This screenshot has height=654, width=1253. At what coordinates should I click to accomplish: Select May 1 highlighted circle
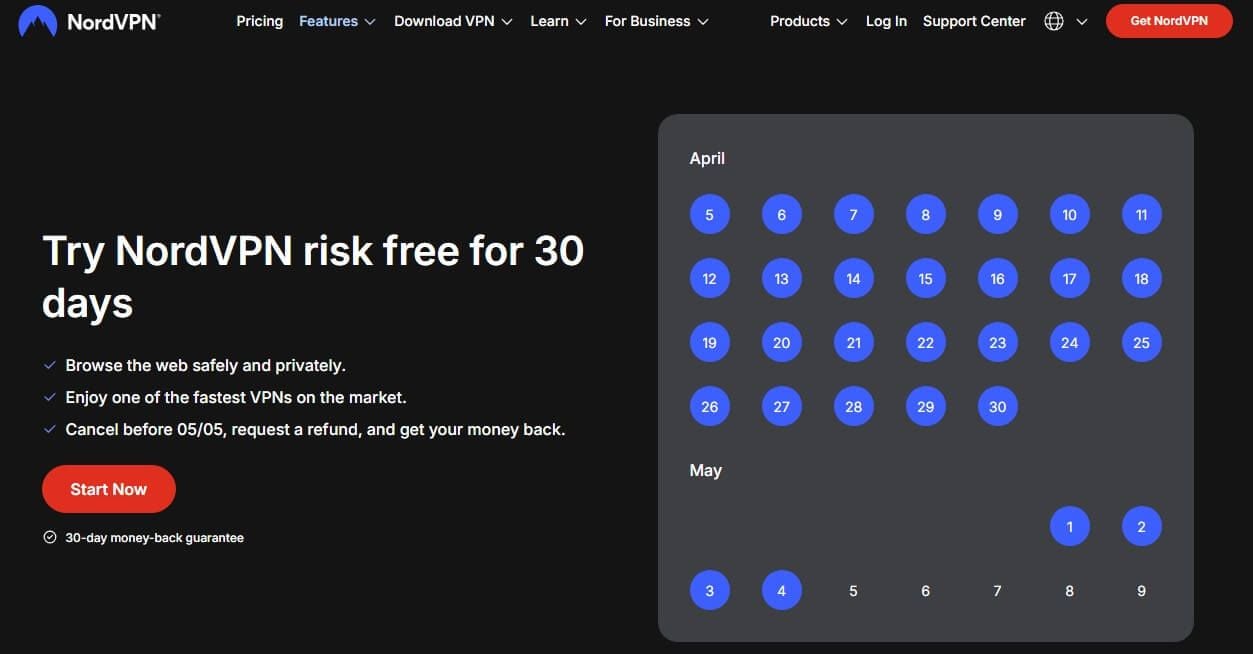click(x=1069, y=527)
